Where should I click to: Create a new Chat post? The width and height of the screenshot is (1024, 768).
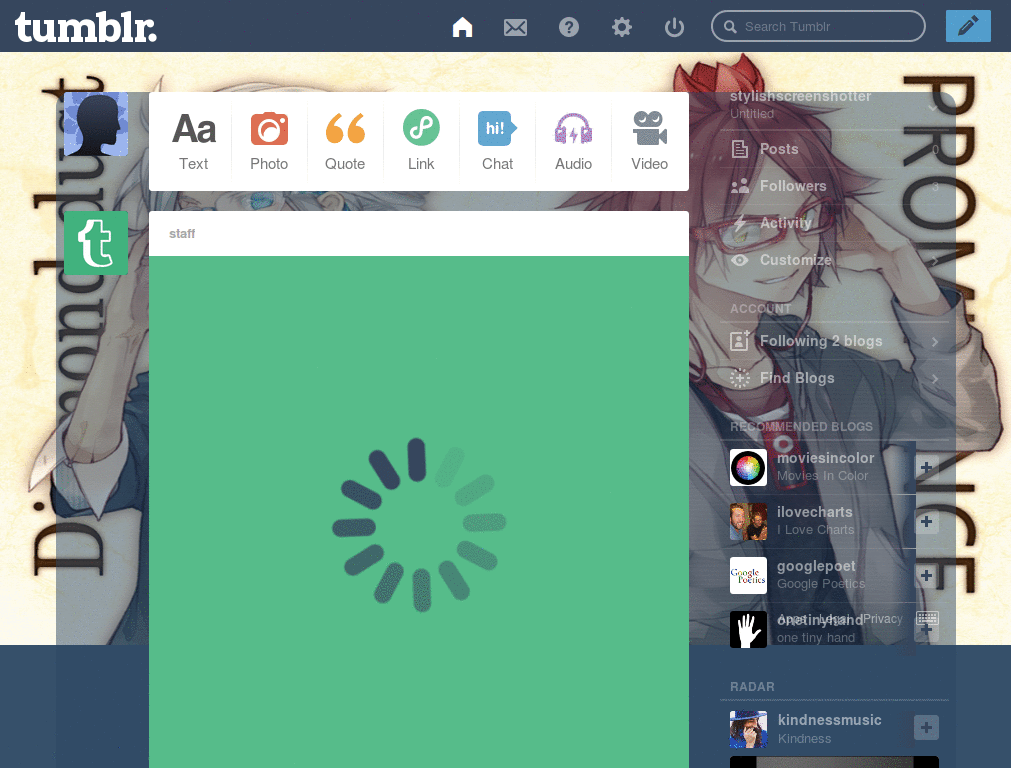coord(497,142)
